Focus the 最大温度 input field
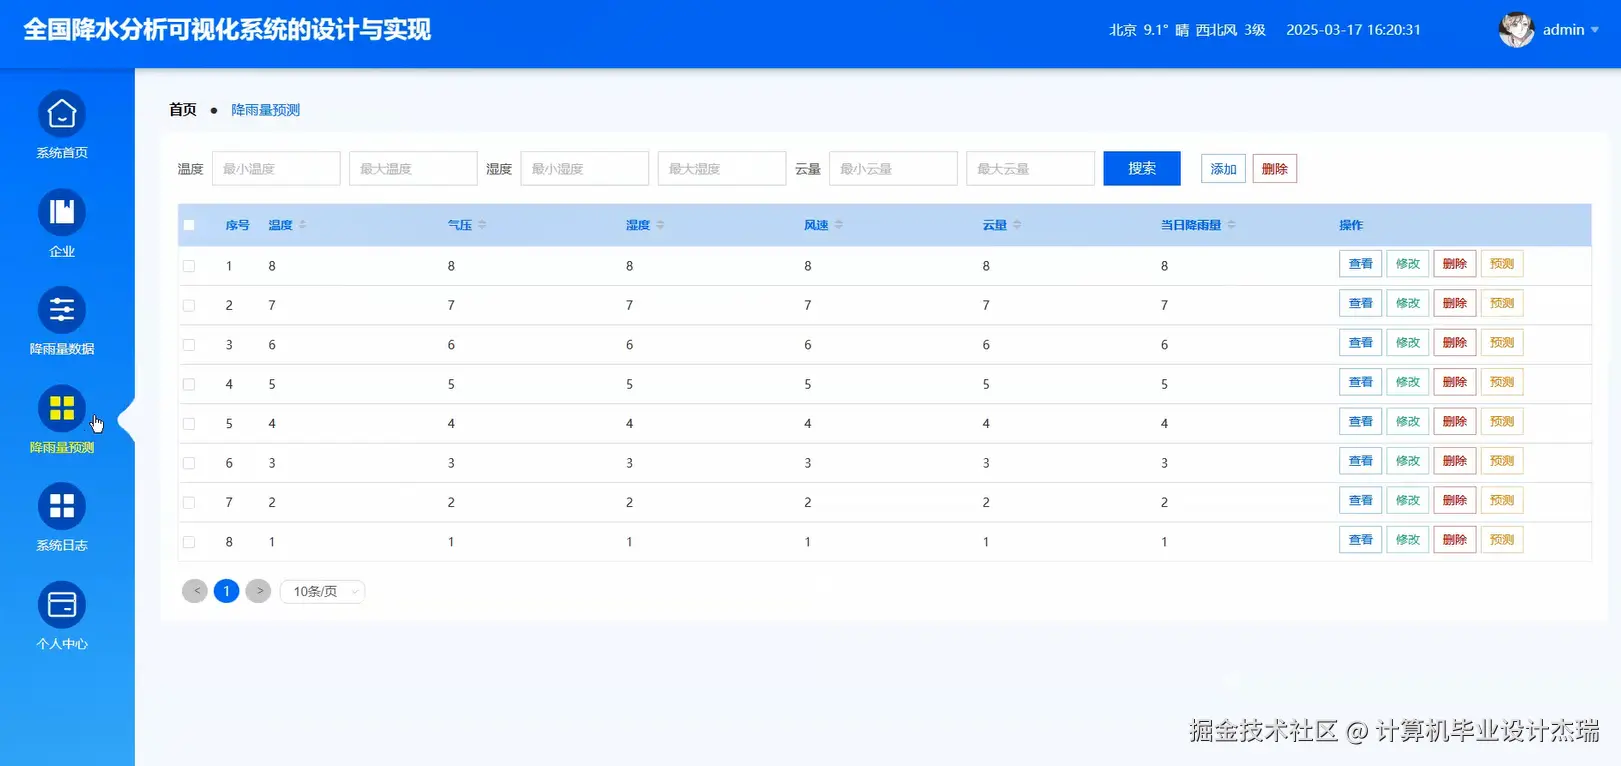This screenshot has height=766, width=1621. 413,168
